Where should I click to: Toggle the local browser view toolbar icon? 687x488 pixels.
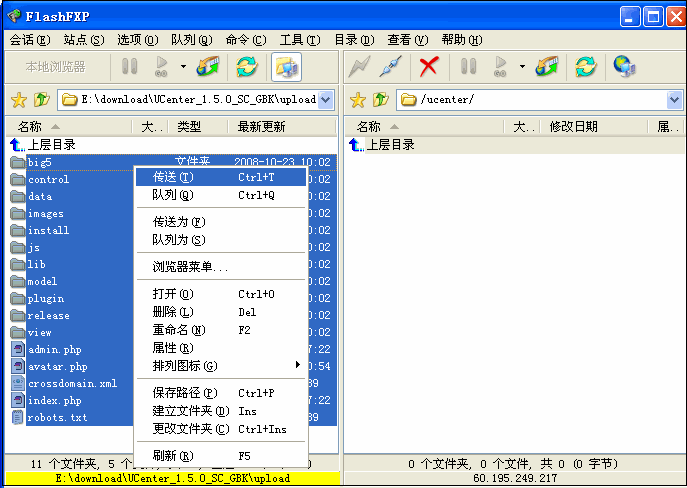coord(286,67)
